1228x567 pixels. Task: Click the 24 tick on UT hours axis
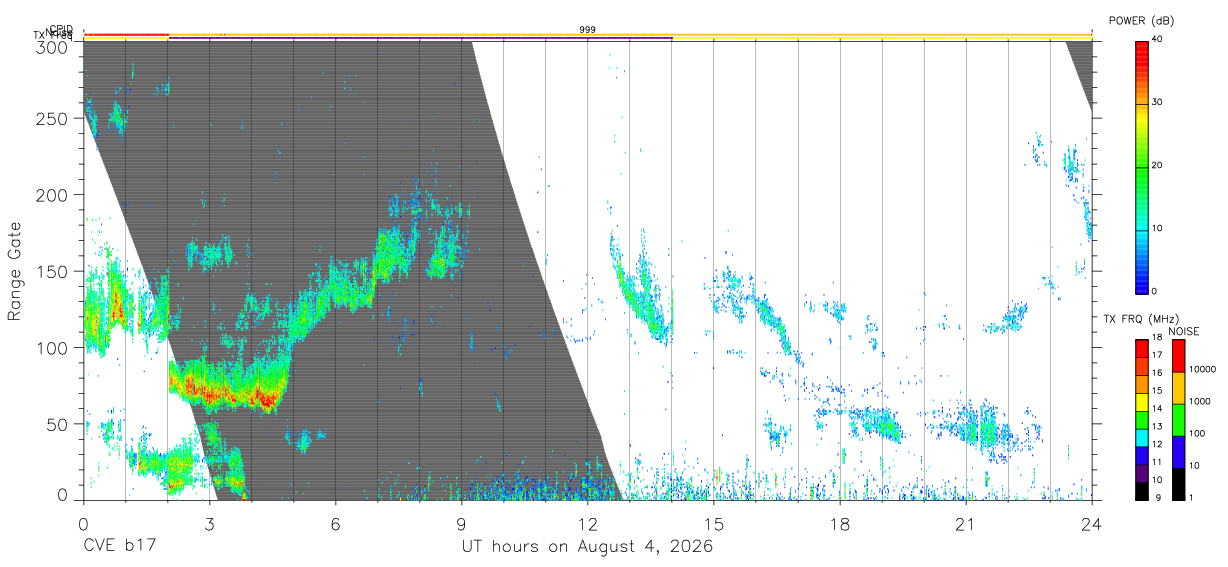1091,523
